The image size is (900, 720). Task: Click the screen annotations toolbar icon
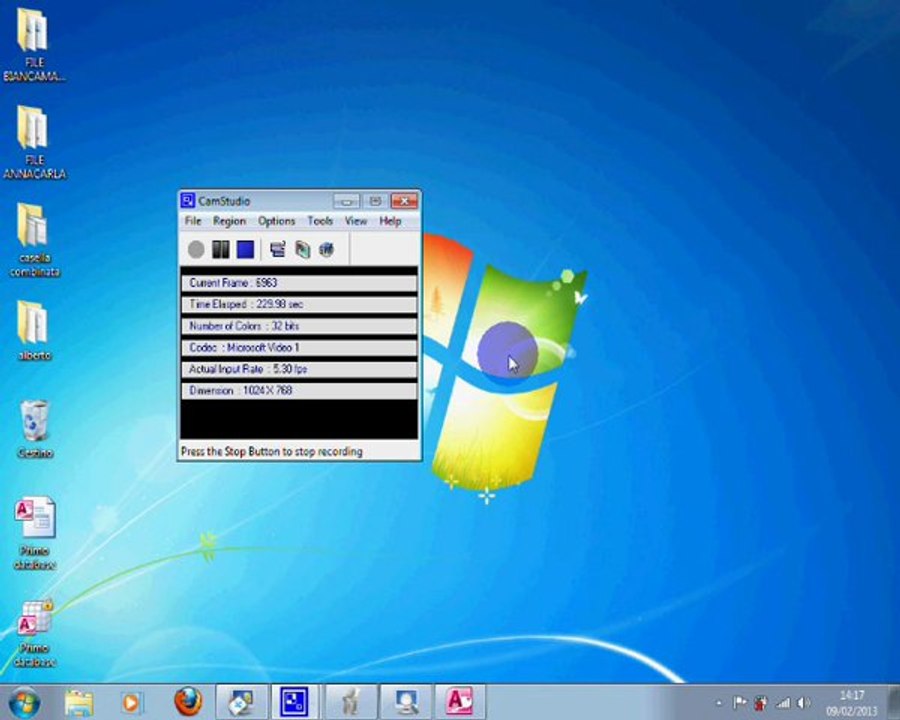coord(327,249)
